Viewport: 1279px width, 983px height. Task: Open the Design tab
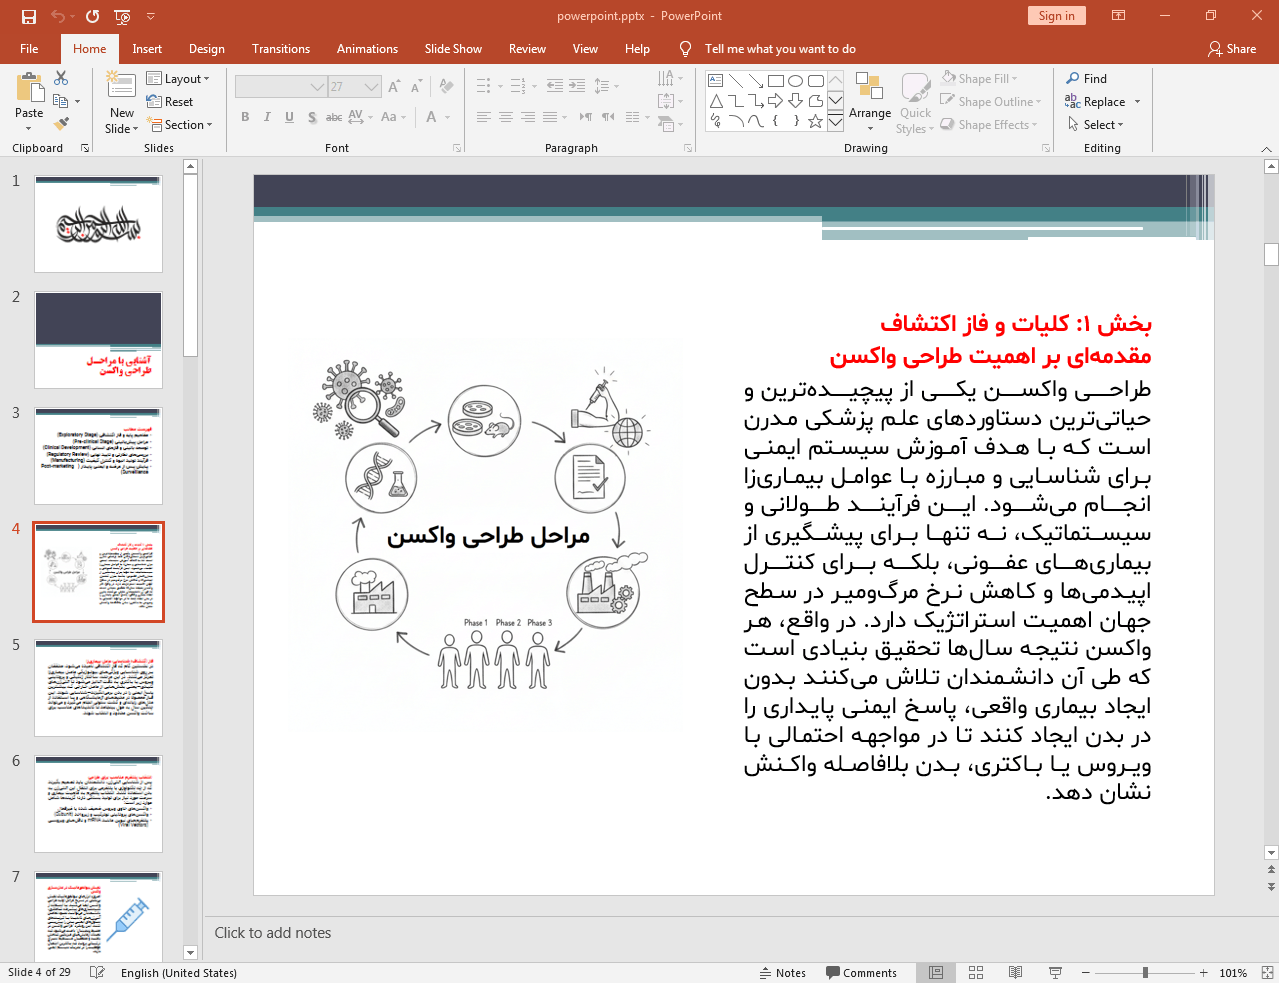point(207,48)
